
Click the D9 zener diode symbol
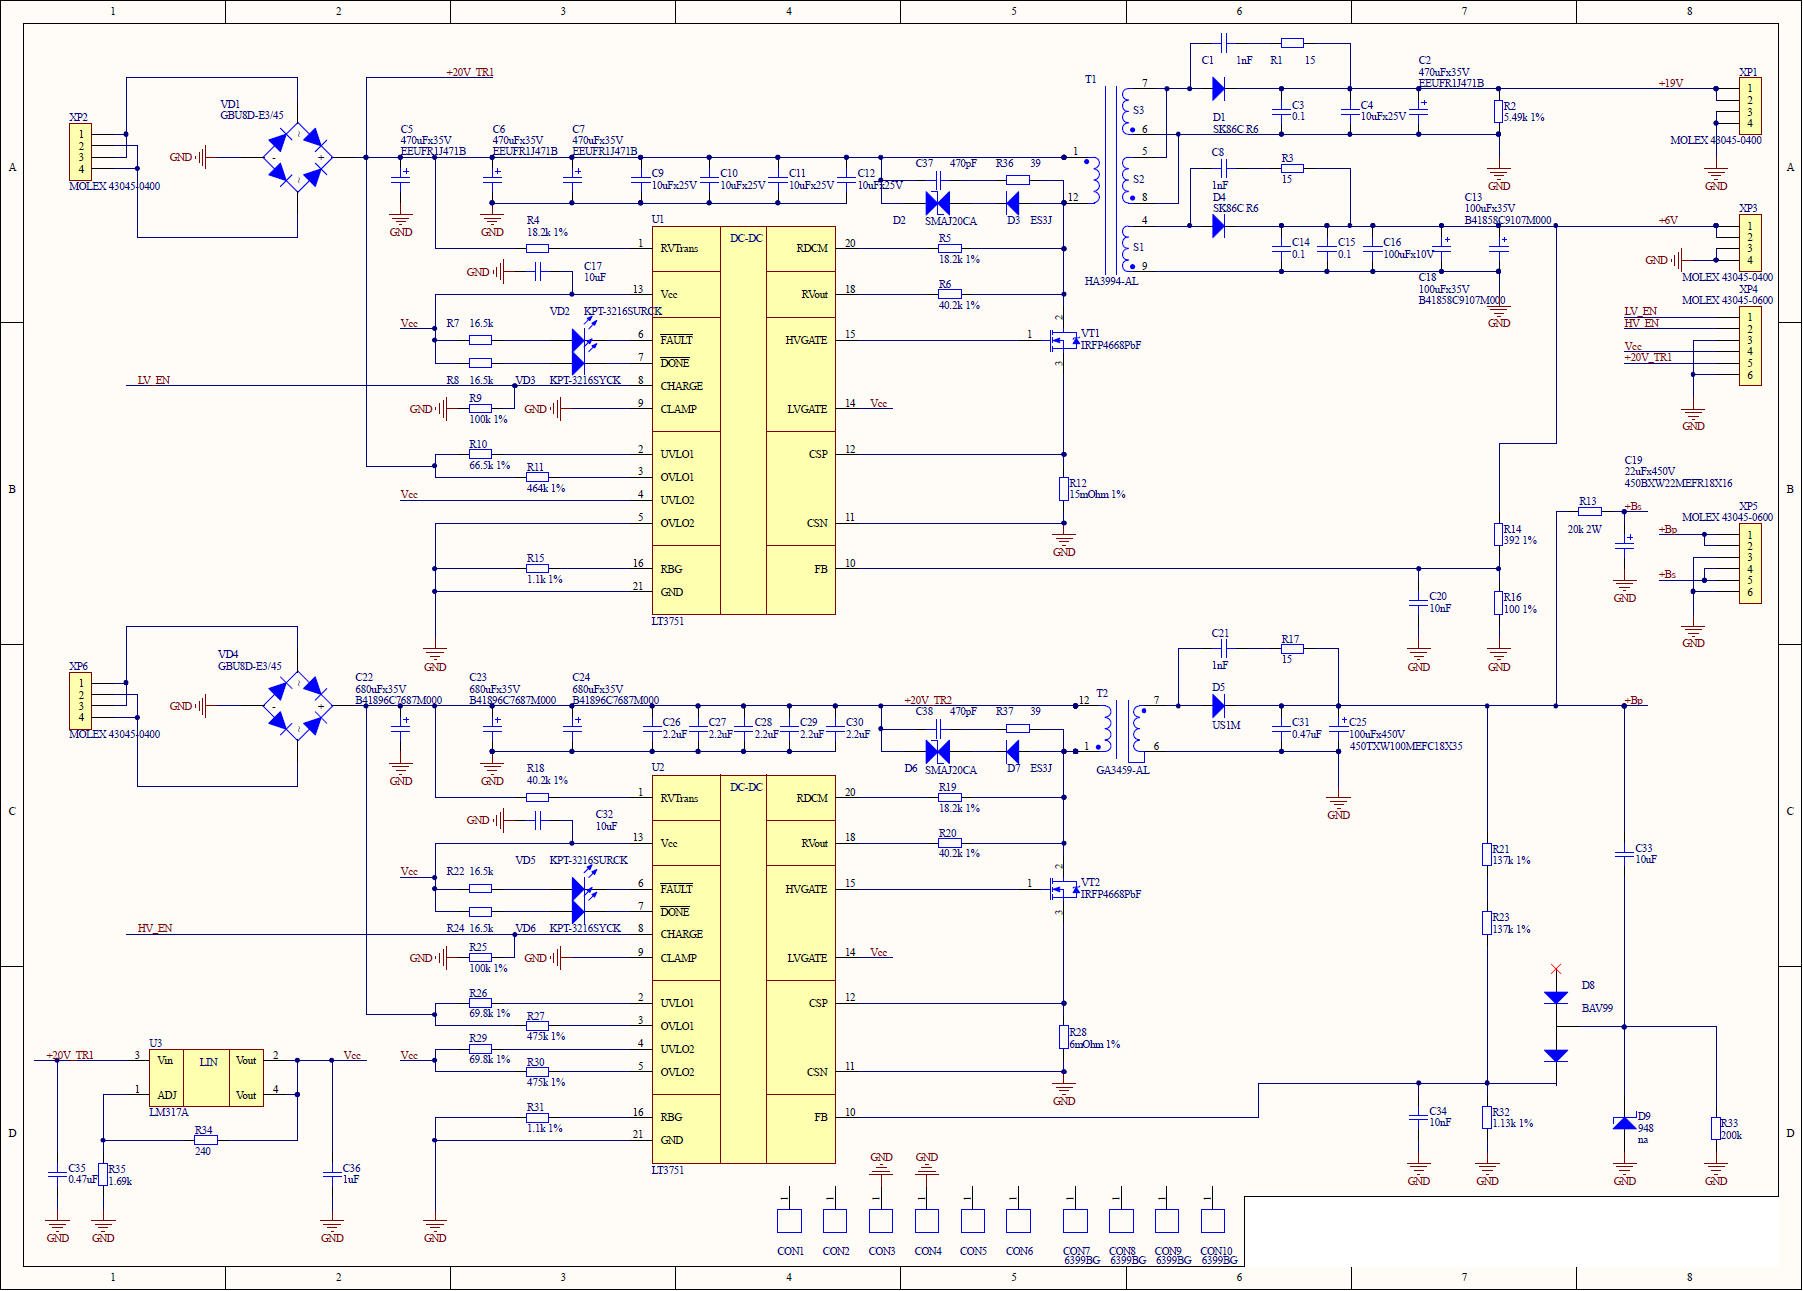[x=1625, y=1122]
